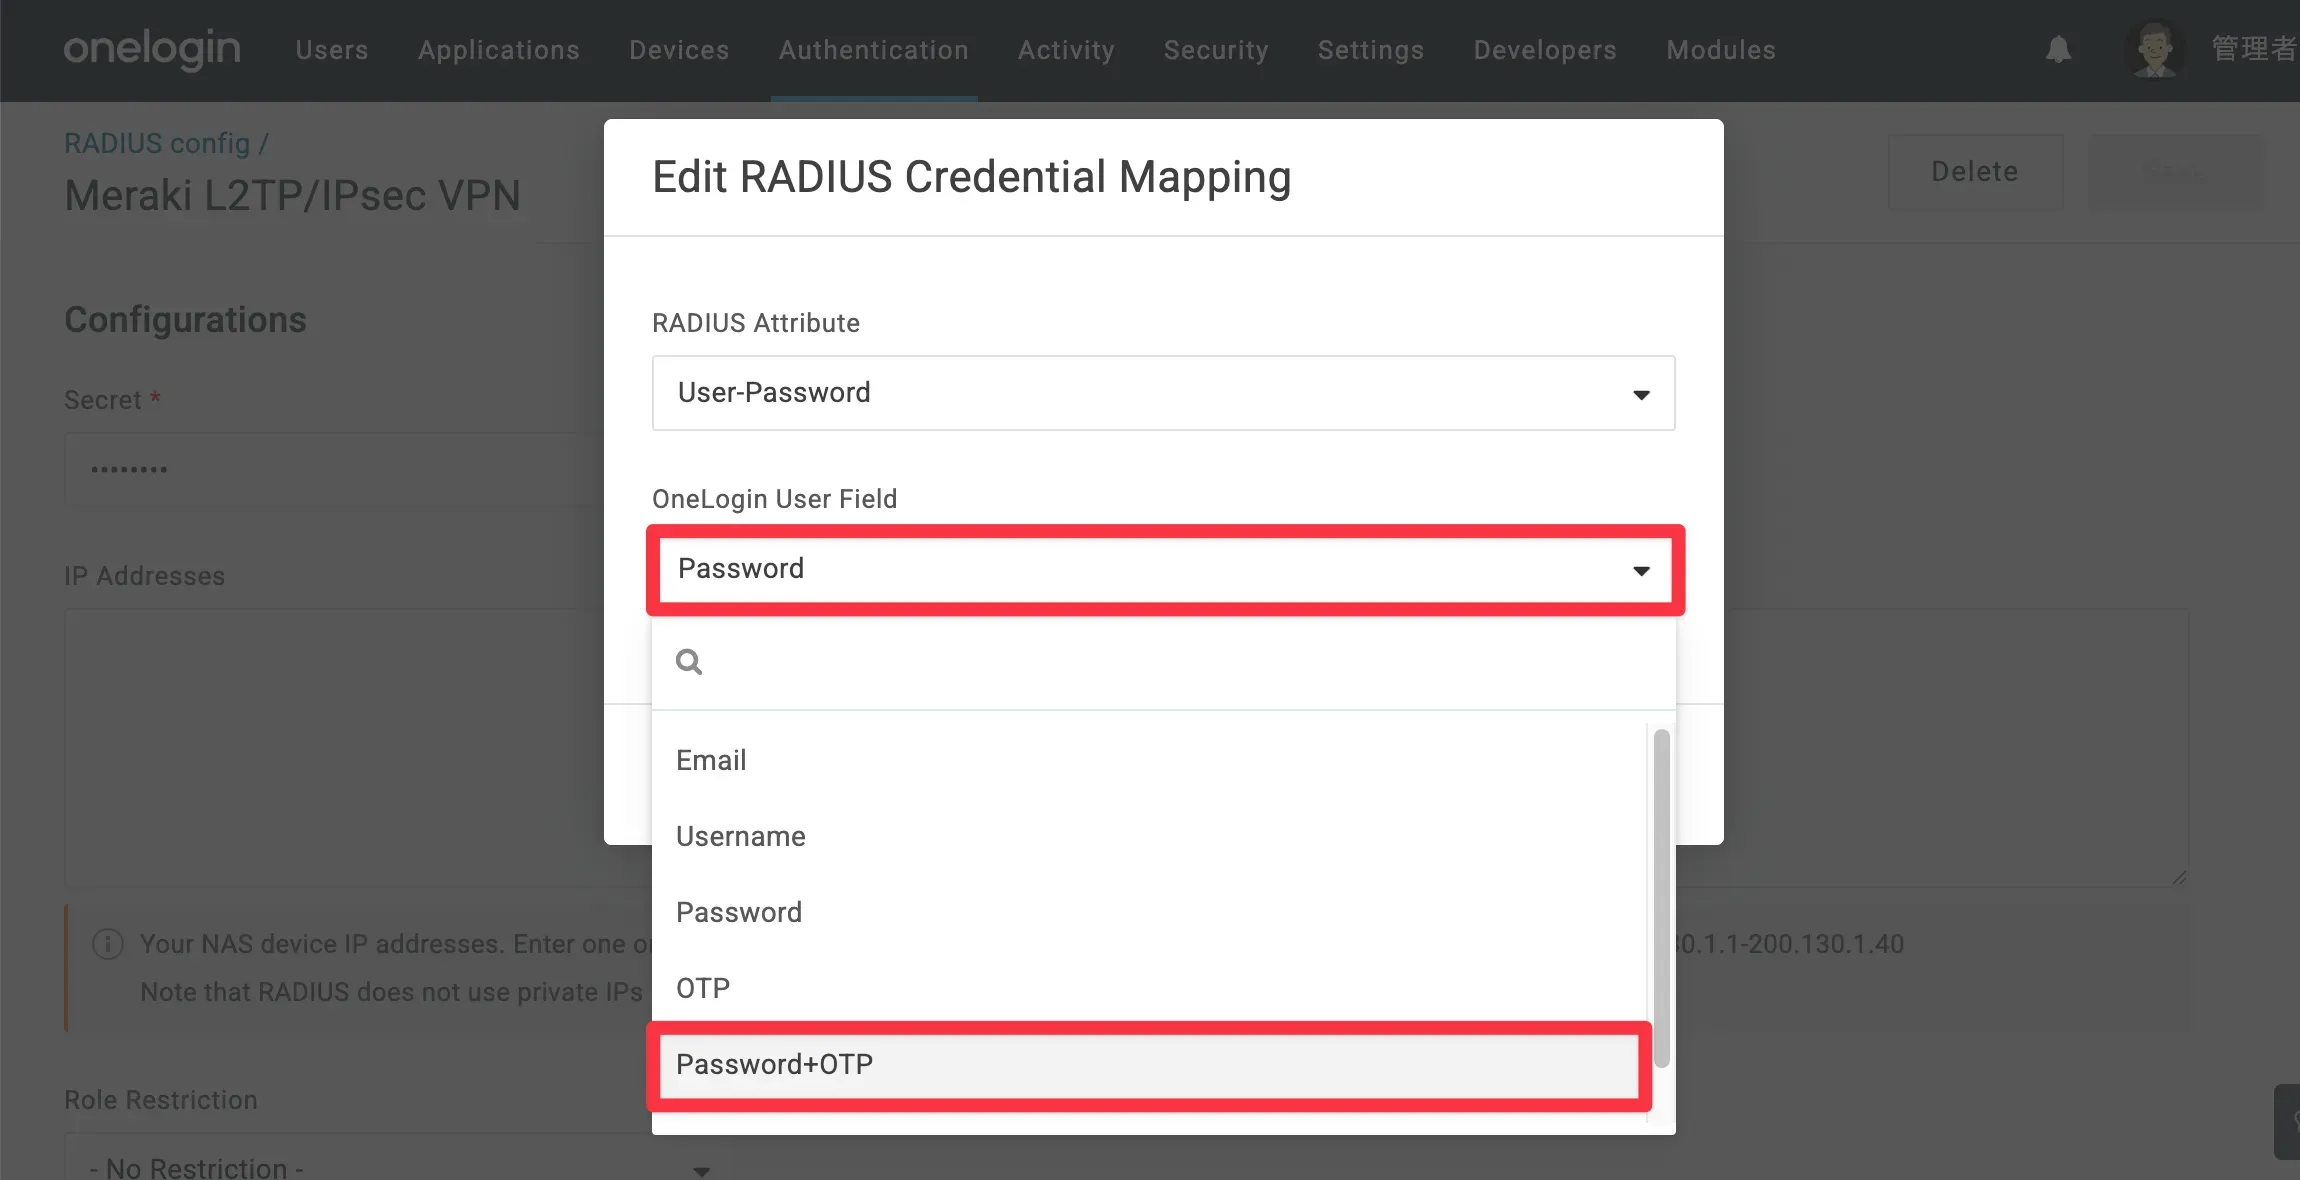Viewport: 2300px width, 1180px height.
Task: Type in the dropdown search field
Action: [x=1180, y=662]
